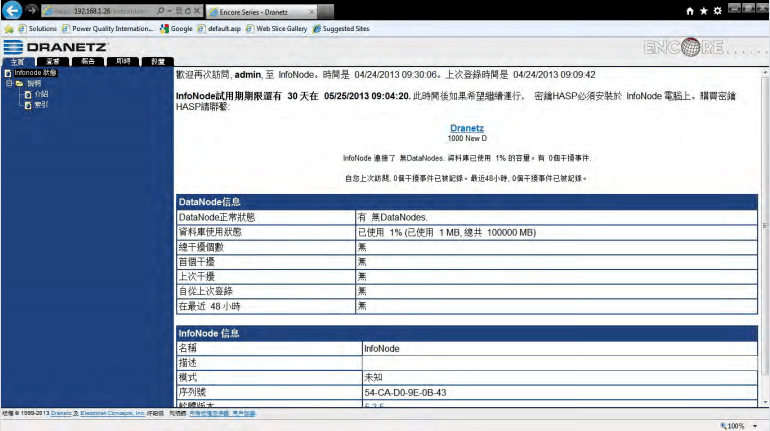This screenshot has height=431, width=770.
Task: Click the Dranetz logo
Action: [55, 47]
